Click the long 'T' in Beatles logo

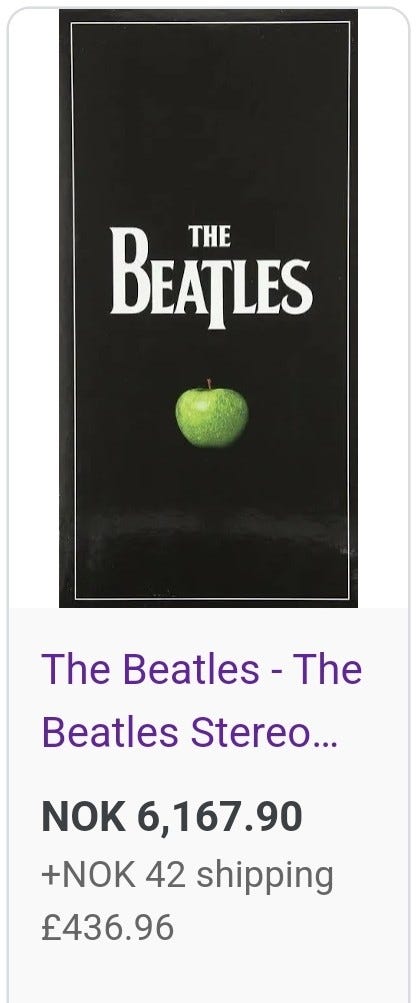pyautogui.click(x=217, y=289)
